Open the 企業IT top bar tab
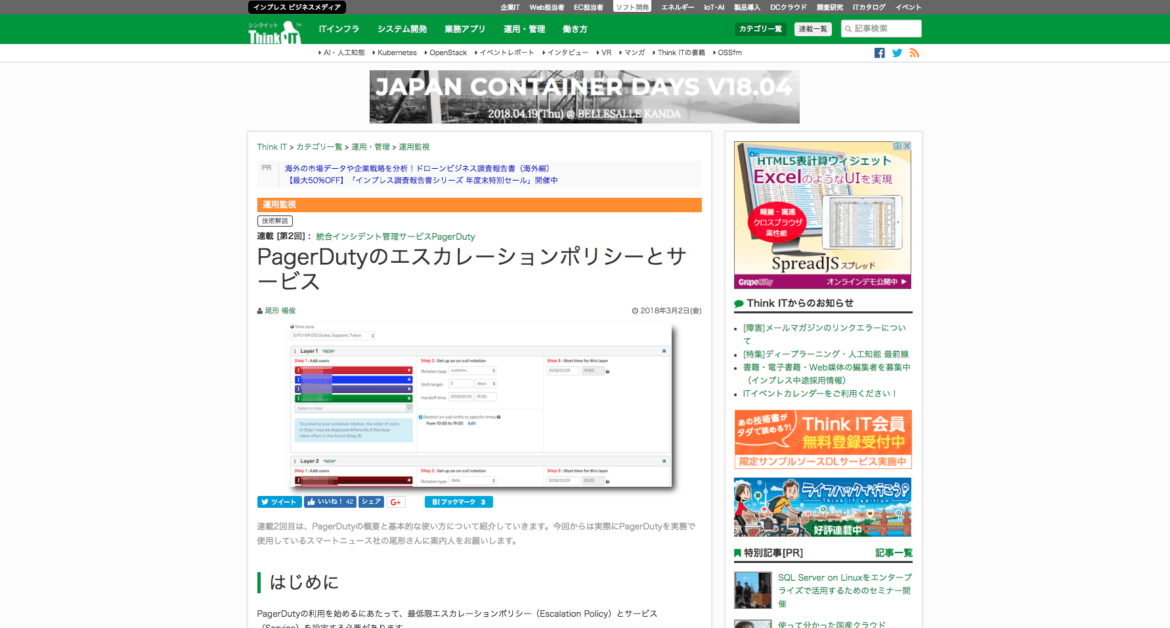Image resolution: width=1170 pixels, height=628 pixels. (x=510, y=7)
